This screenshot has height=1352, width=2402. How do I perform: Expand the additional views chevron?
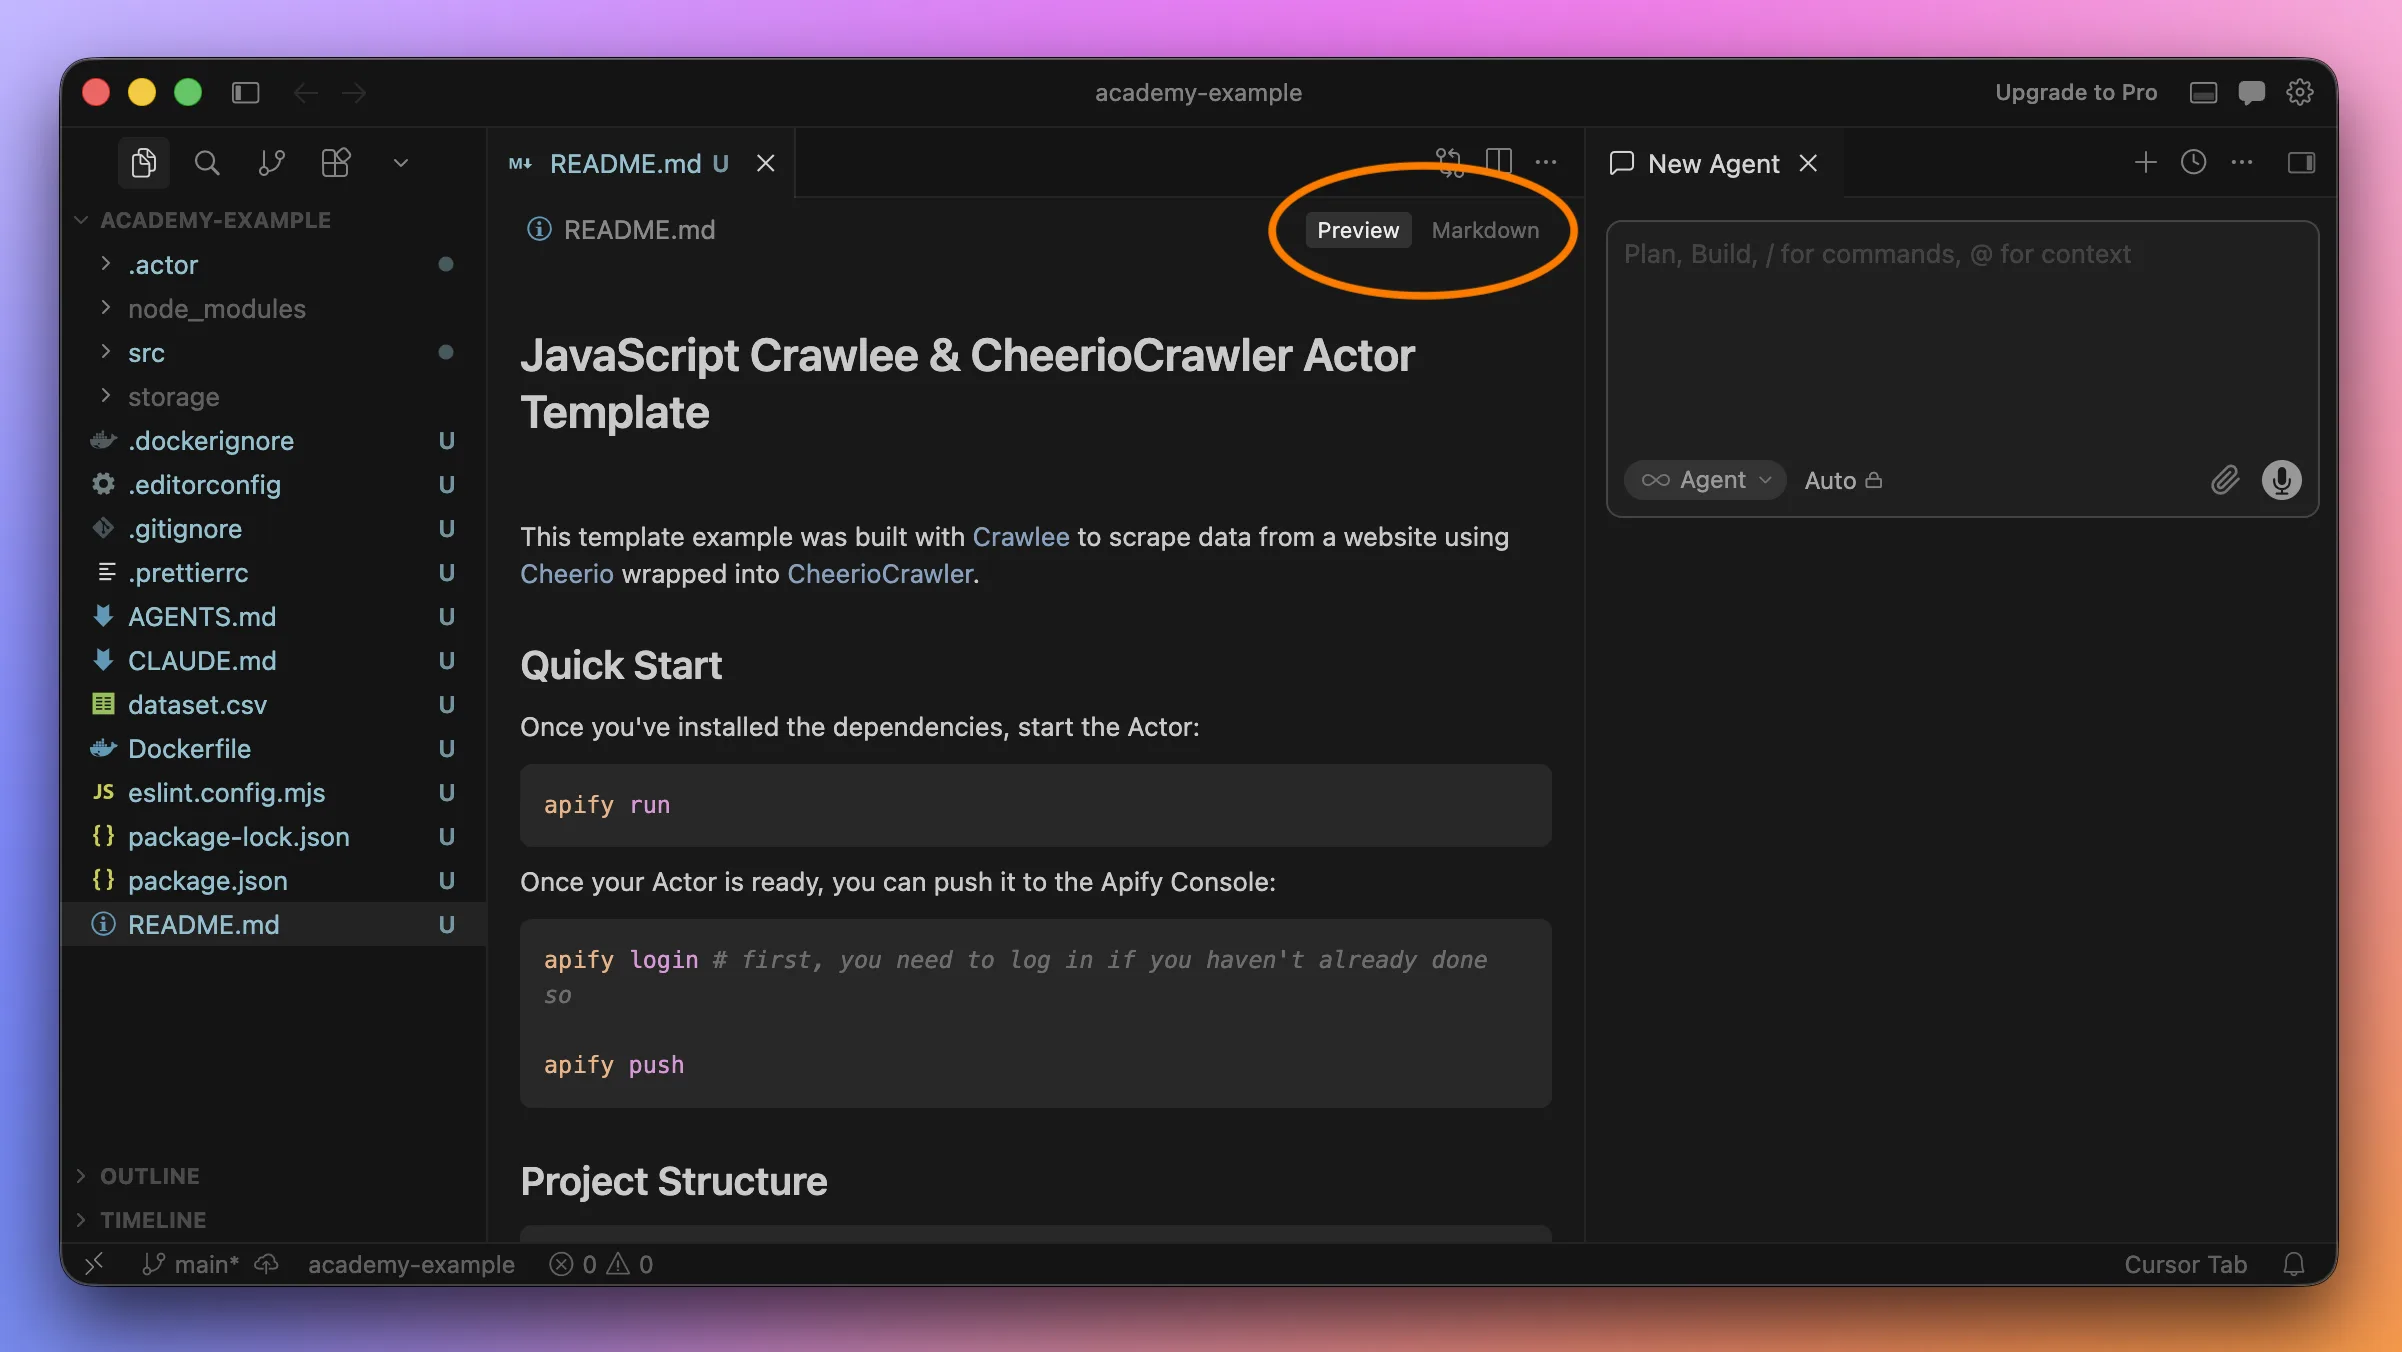(x=401, y=163)
